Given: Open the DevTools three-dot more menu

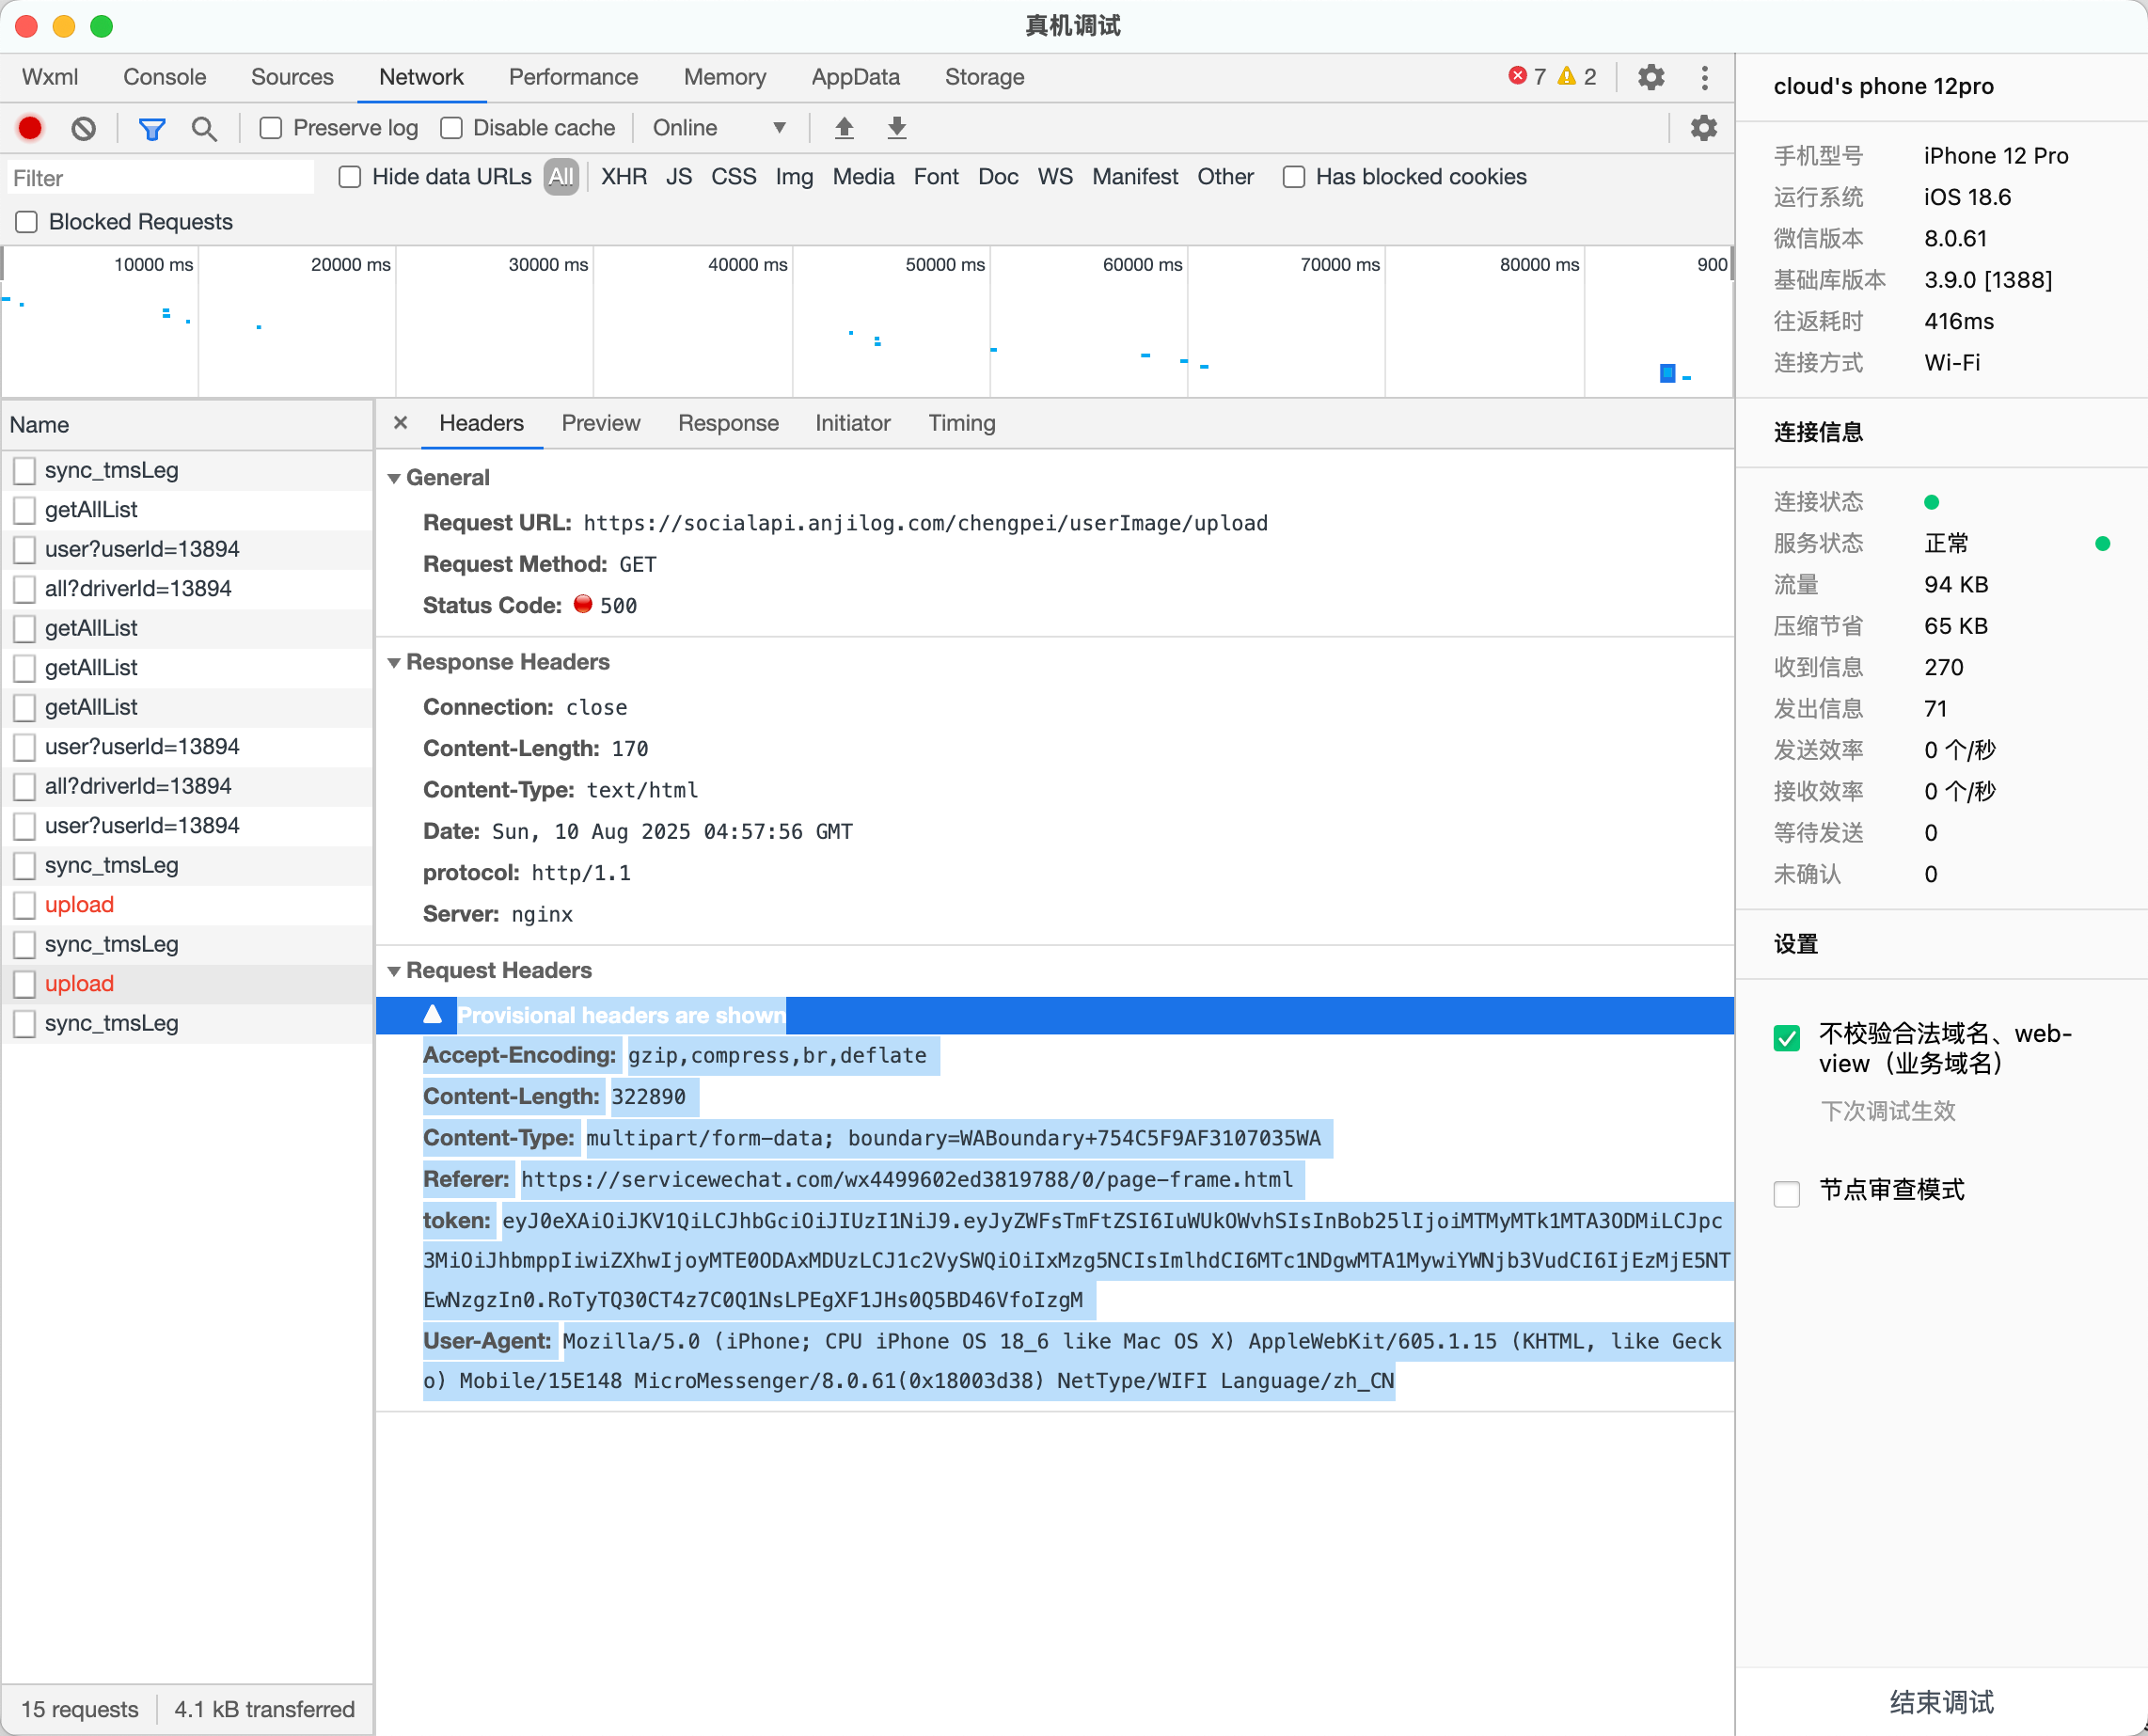Looking at the screenshot, I should point(1705,77).
